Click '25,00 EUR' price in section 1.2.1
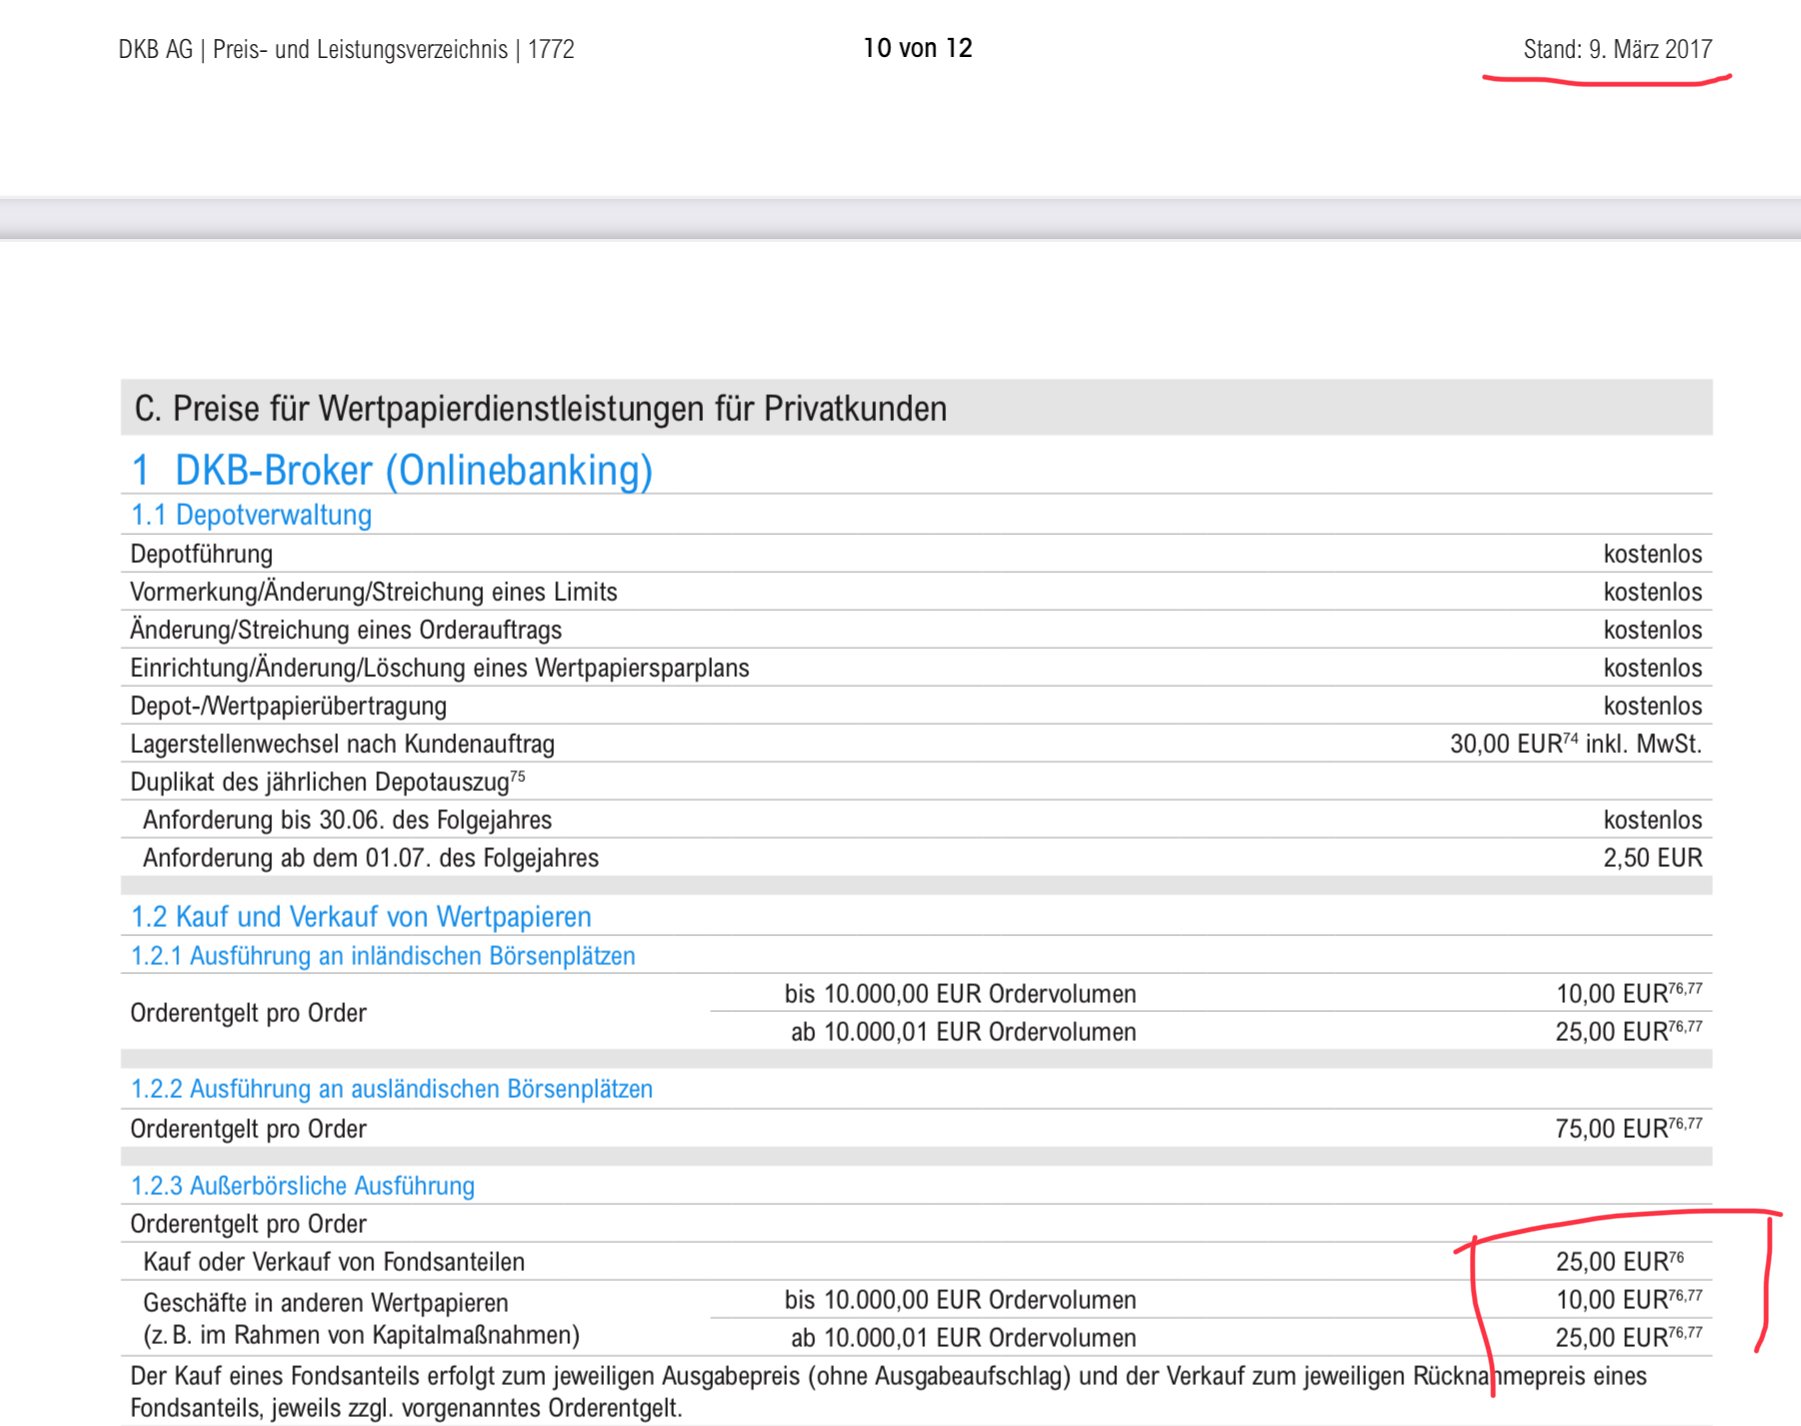Viewport: 1801px width, 1426px height. pos(1629,1031)
